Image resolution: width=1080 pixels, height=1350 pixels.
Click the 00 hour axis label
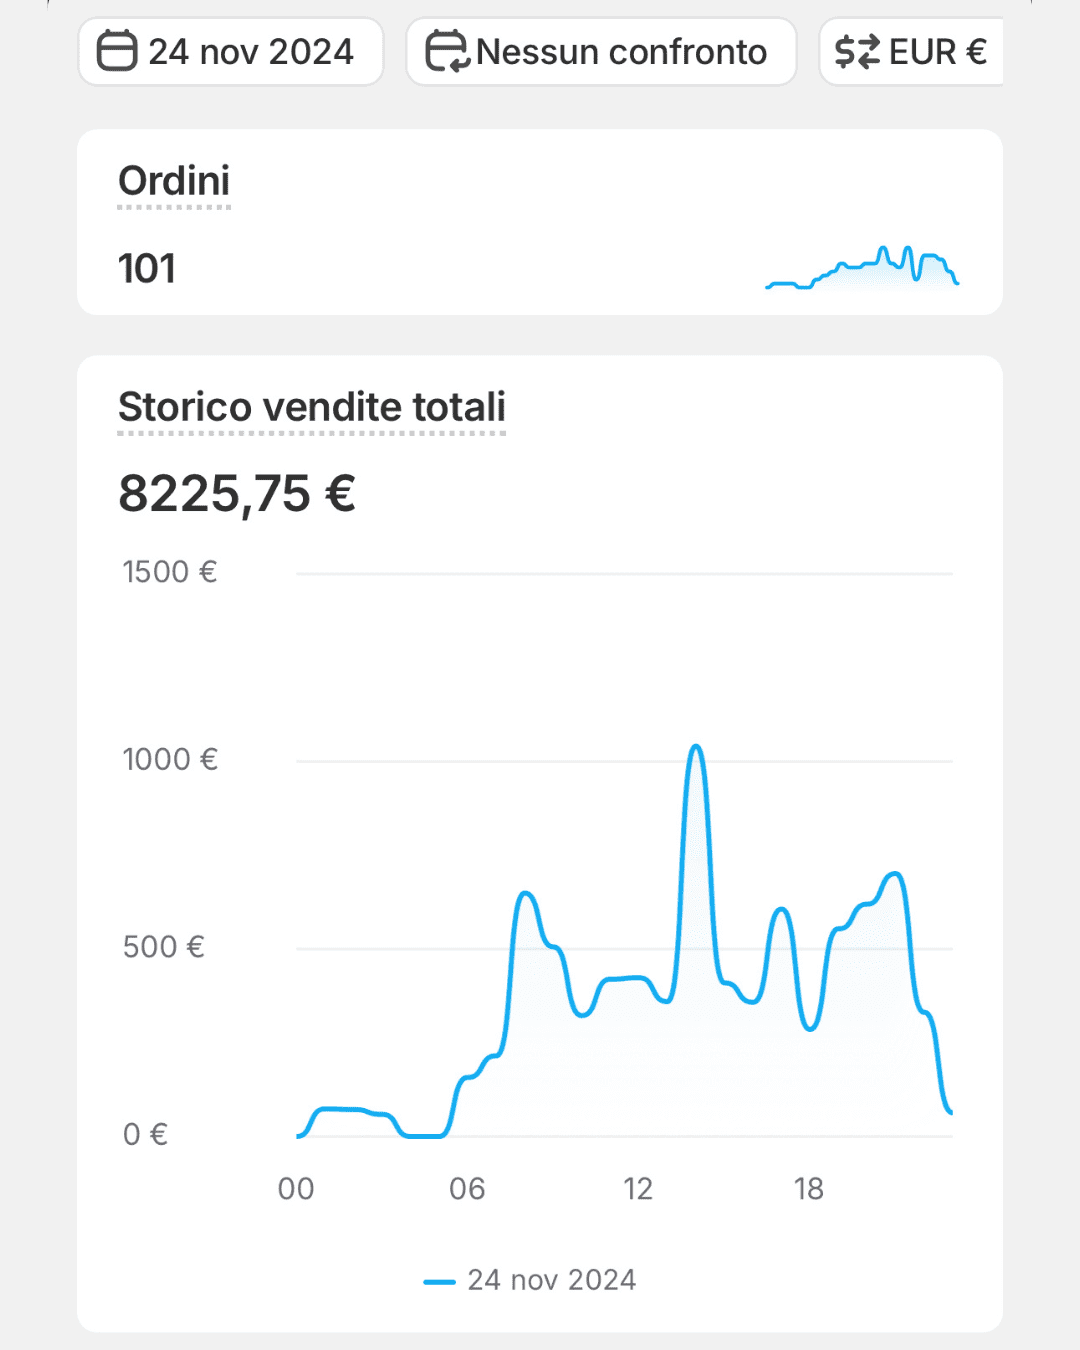[296, 1189]
